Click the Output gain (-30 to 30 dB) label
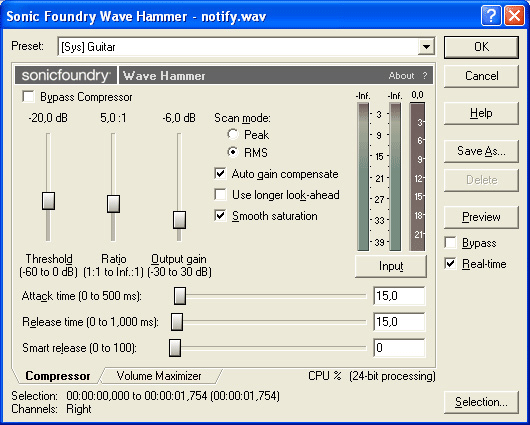Image resolution: width=530 pixels, height=425 pixels. point(179,265)
